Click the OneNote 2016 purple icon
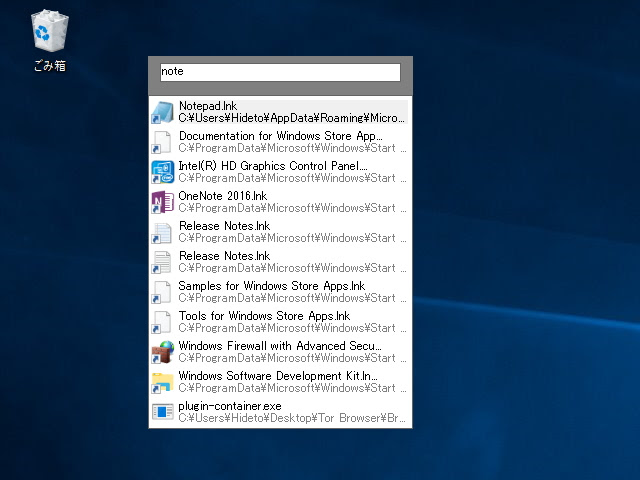640x480 pixels. click(x=162, y=202)
